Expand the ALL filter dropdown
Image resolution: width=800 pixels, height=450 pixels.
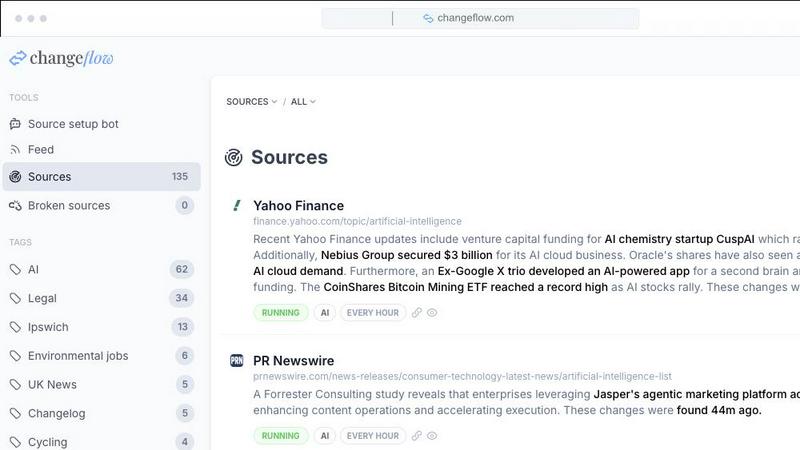pyautogui.click(x=303, y=102)
